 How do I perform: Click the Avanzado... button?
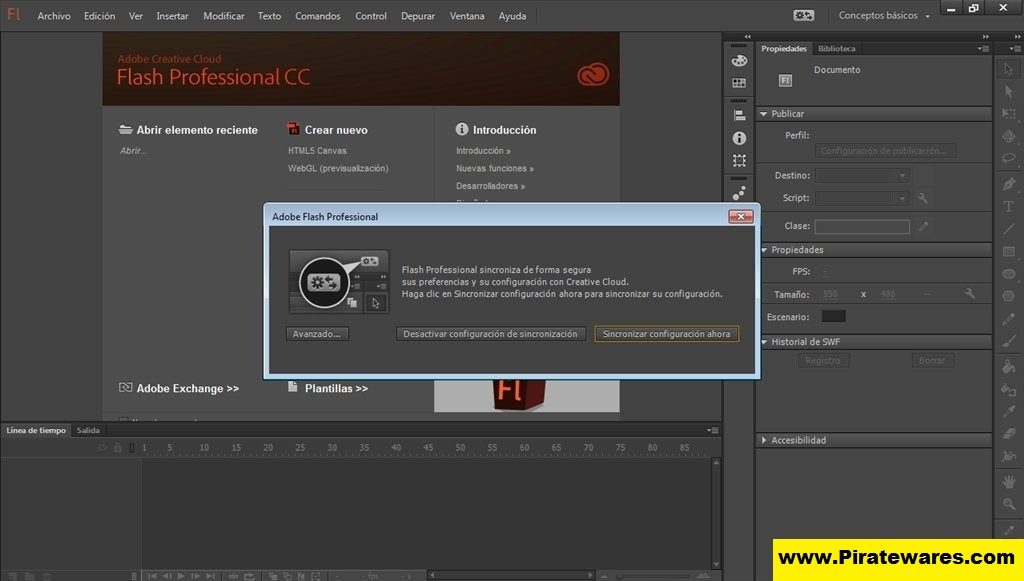(x=317, y=334)
